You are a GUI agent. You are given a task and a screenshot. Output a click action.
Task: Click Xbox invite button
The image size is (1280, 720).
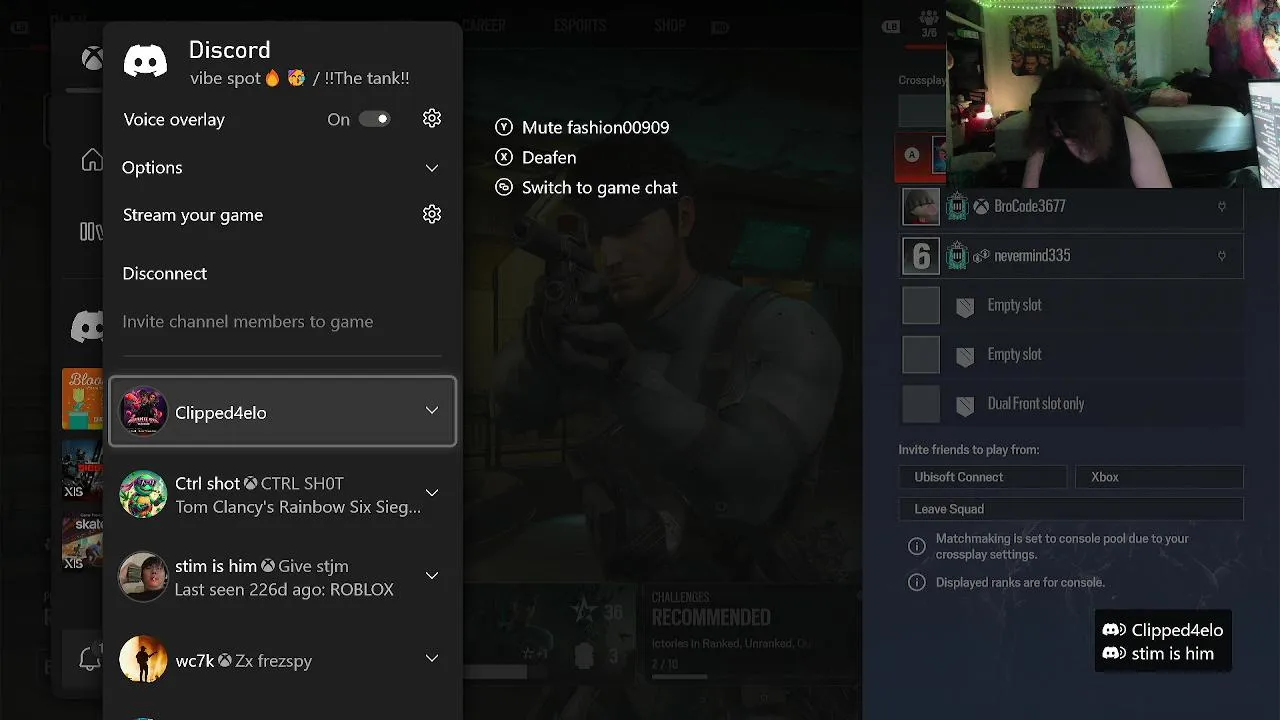click(x=1159, y=477)
